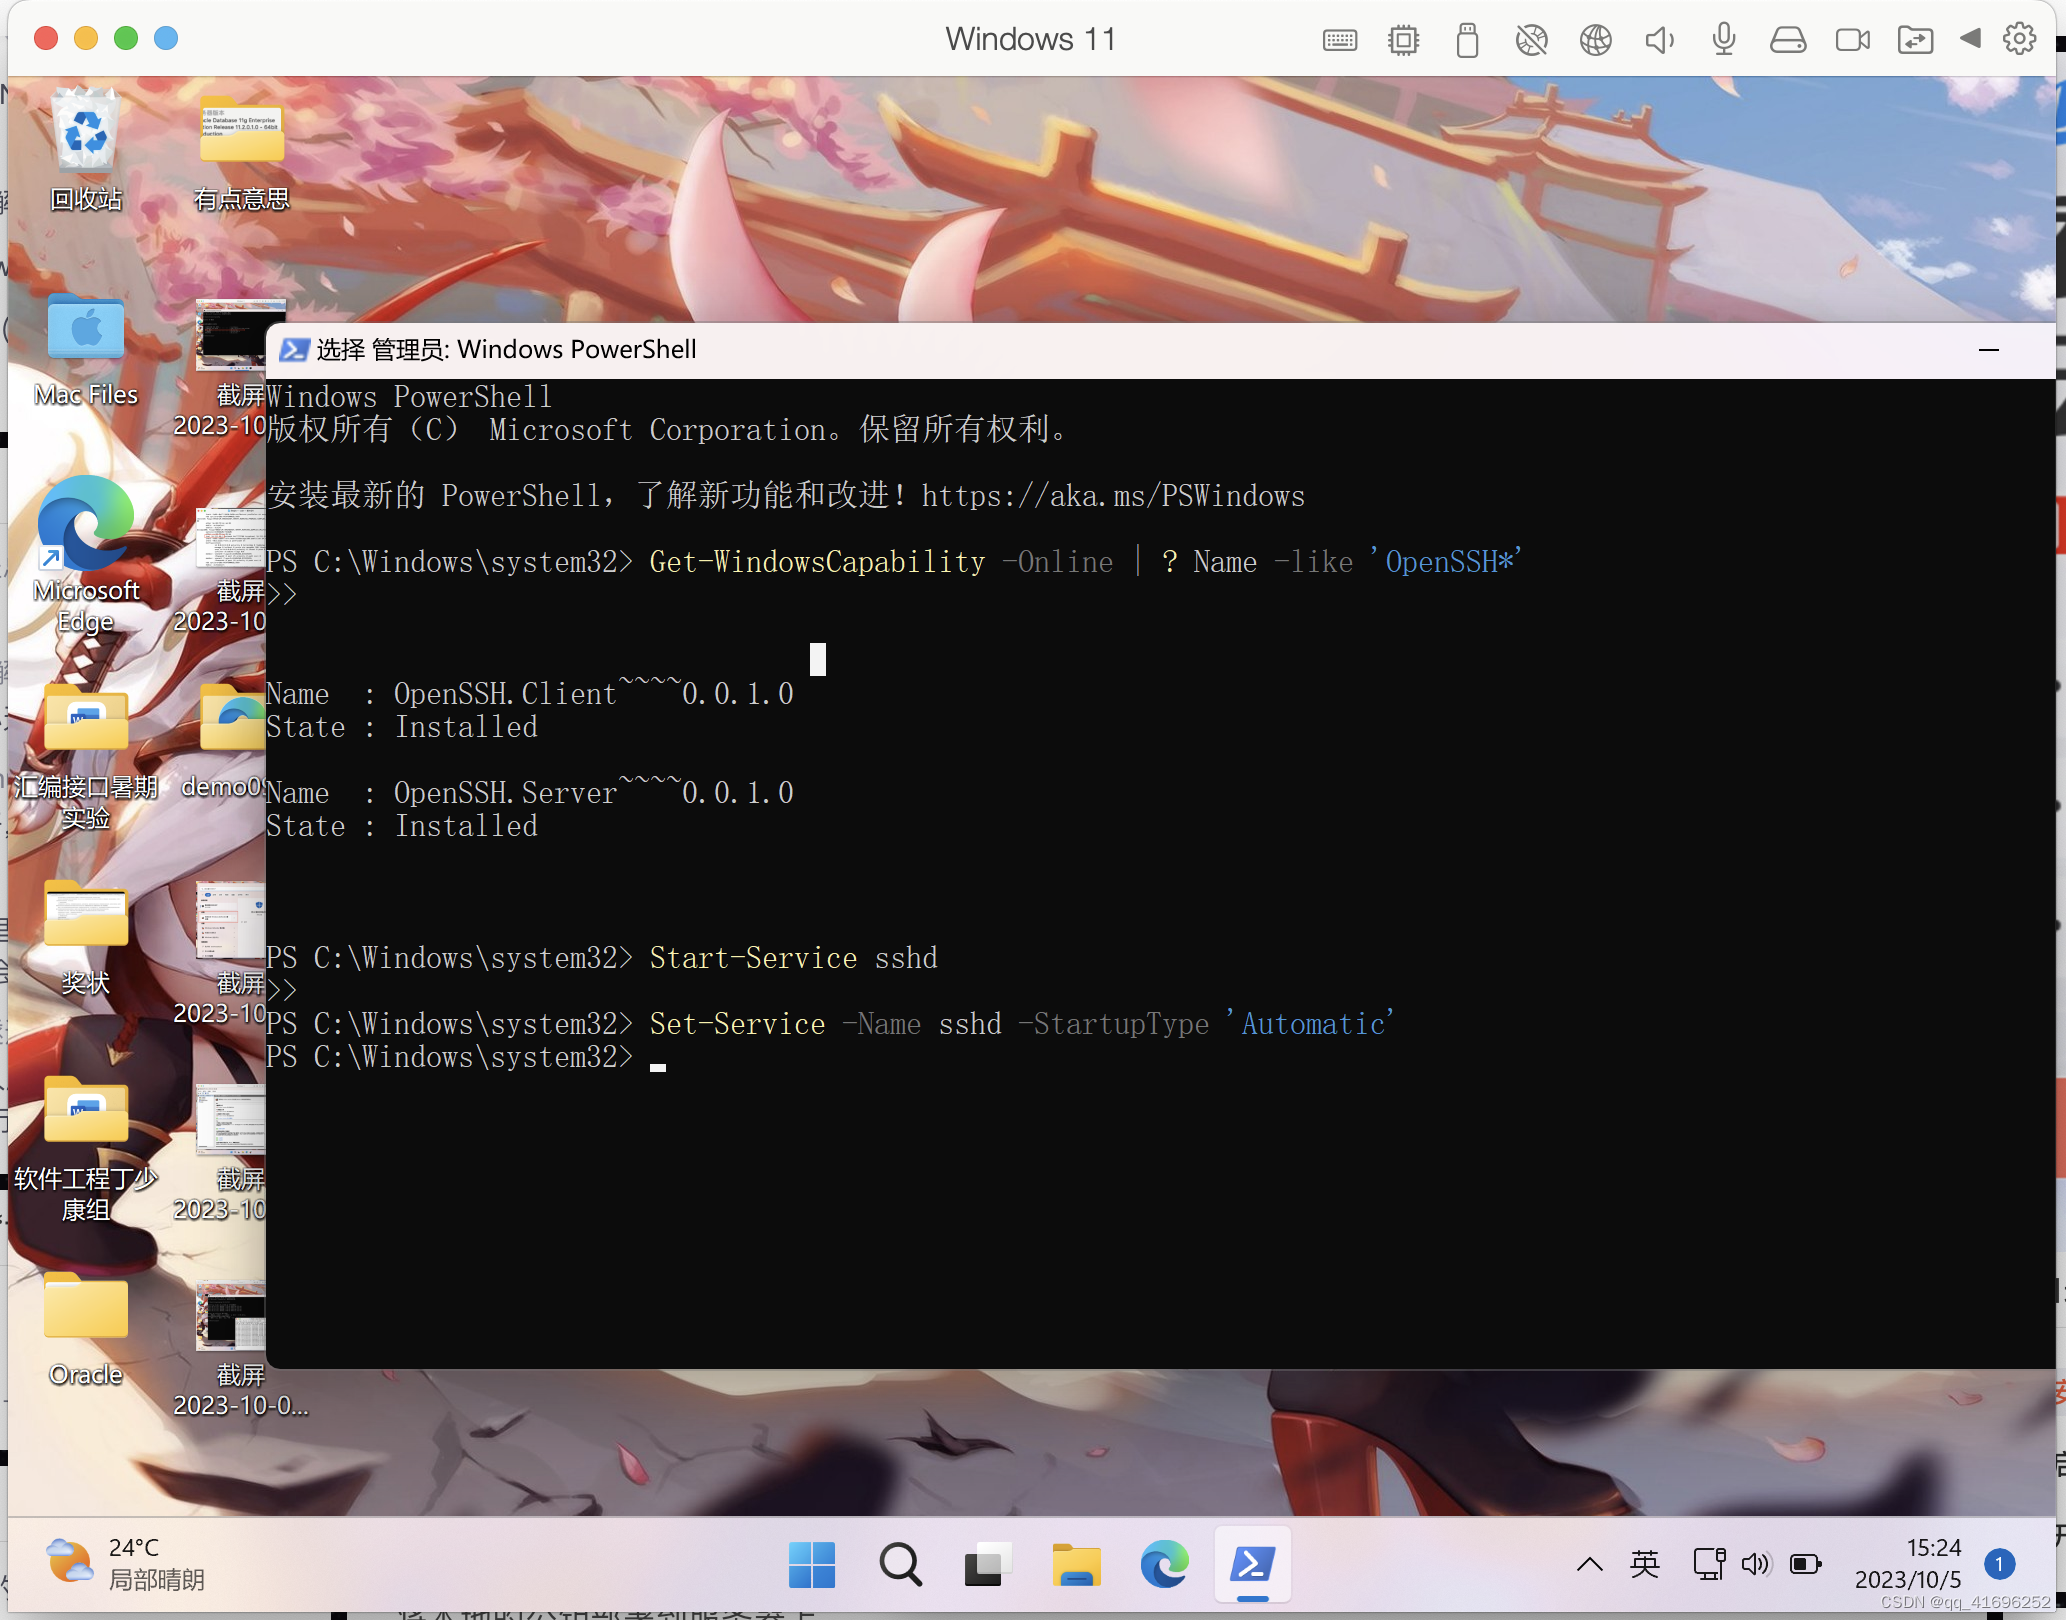Click the green fullscreen button of VM window
The height and width of the screenshot is (1620, 2066).
pos(126,38)
